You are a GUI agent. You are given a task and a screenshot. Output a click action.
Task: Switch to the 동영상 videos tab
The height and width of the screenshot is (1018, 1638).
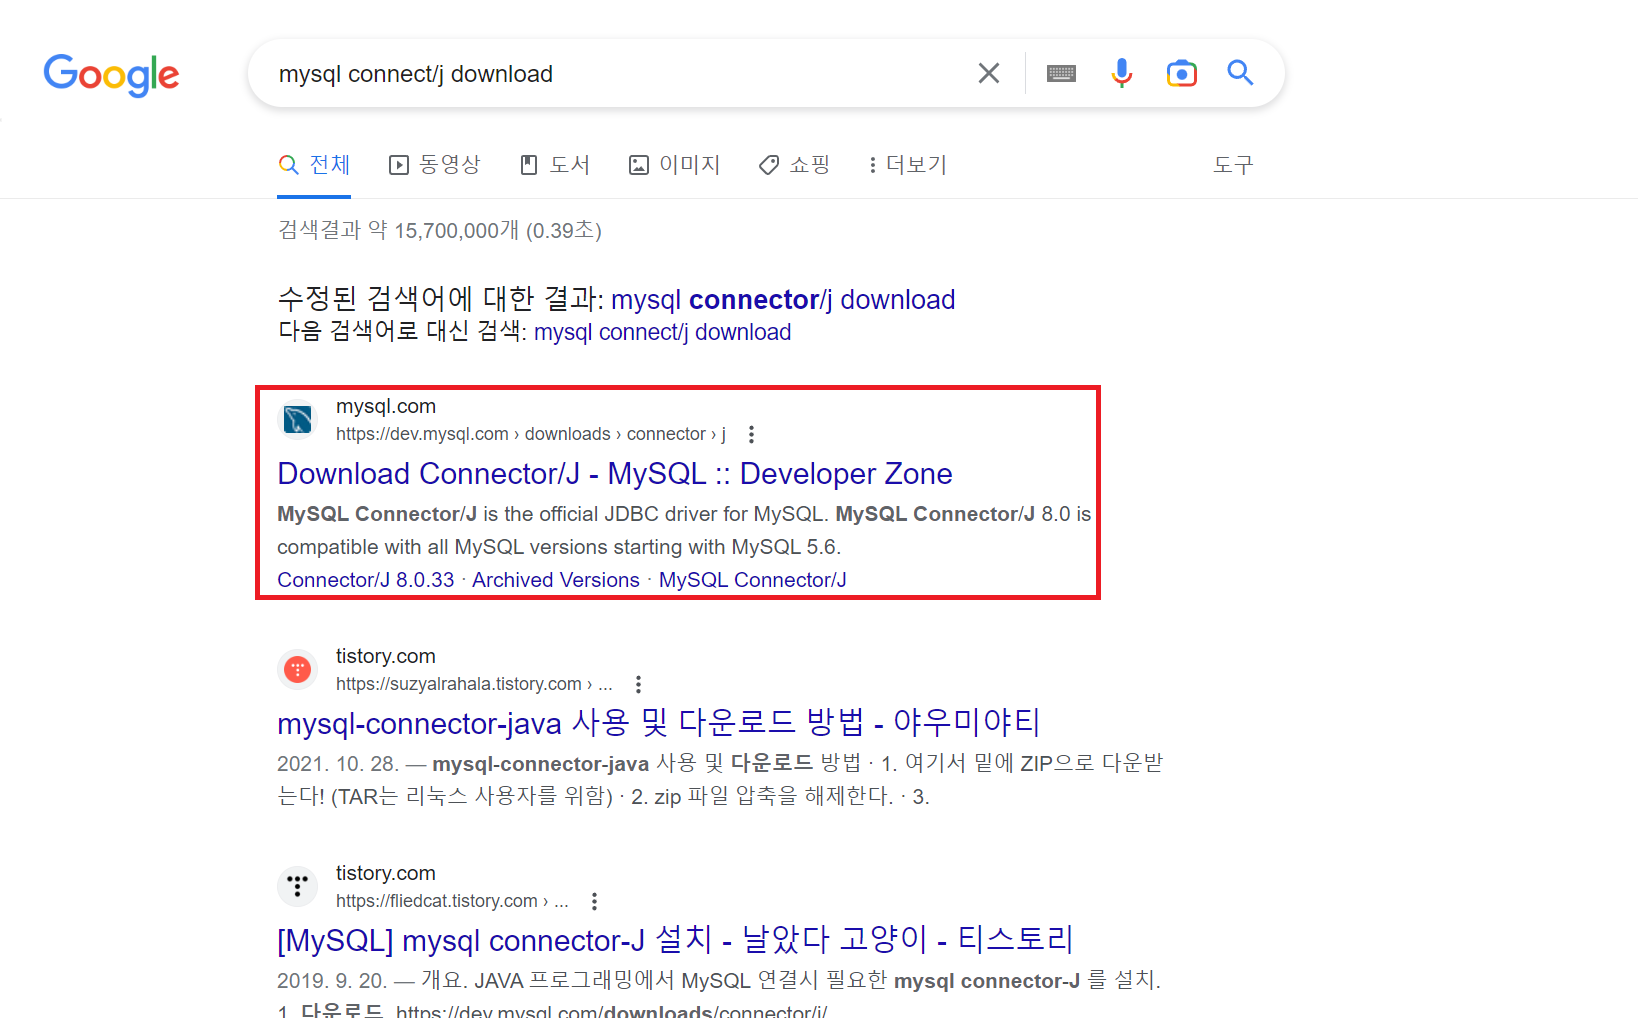[435, 165]
